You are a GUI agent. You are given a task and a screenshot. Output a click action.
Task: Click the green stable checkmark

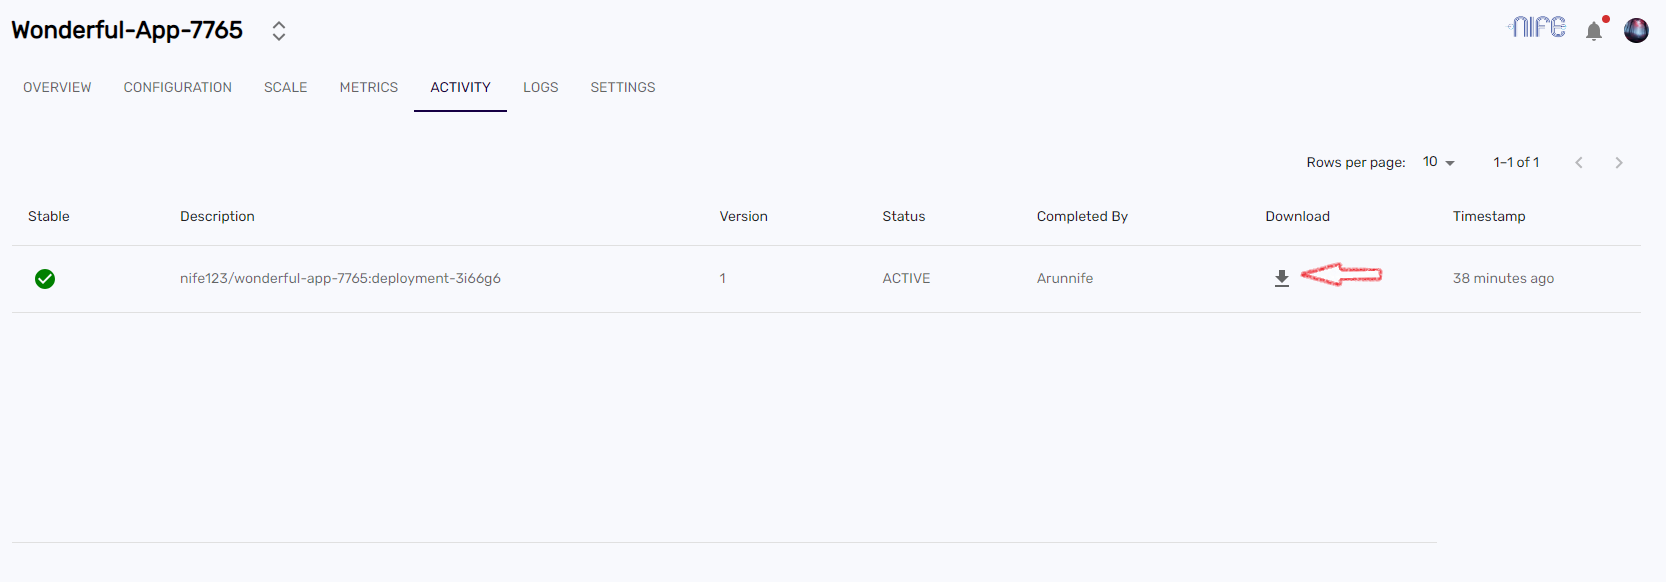coord(44,279)
